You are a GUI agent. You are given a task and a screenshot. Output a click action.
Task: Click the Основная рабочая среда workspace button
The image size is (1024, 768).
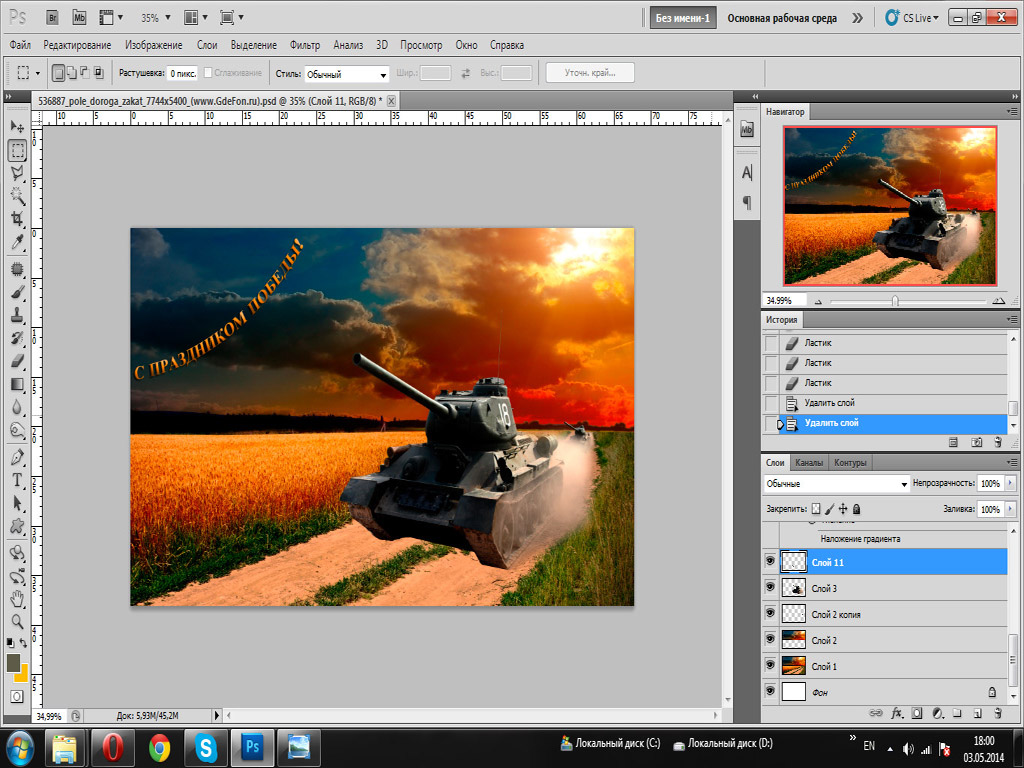pos(781,18)
